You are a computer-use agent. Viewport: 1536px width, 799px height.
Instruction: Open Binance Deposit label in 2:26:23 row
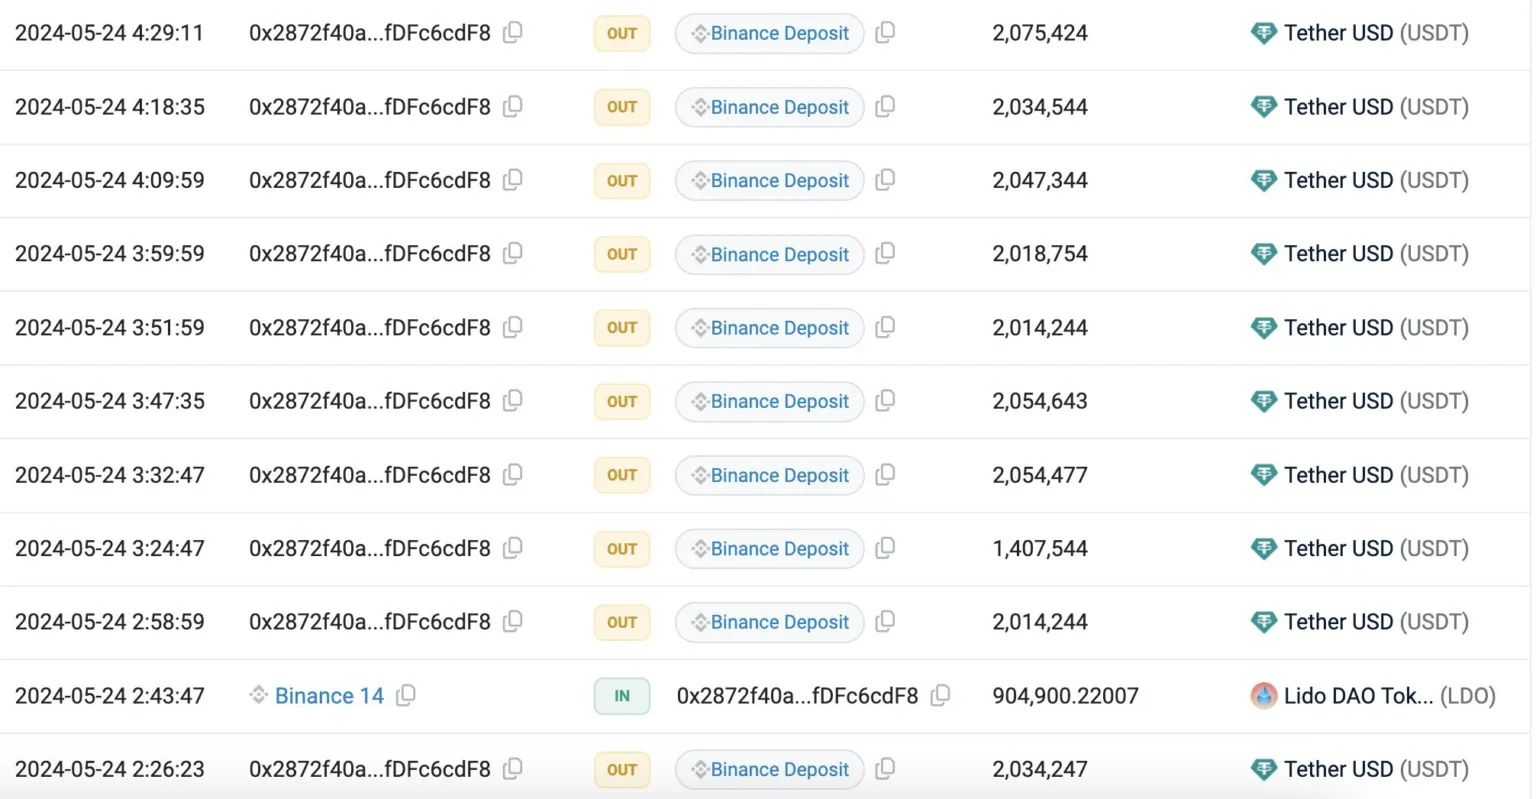click(x=769, y=770)
